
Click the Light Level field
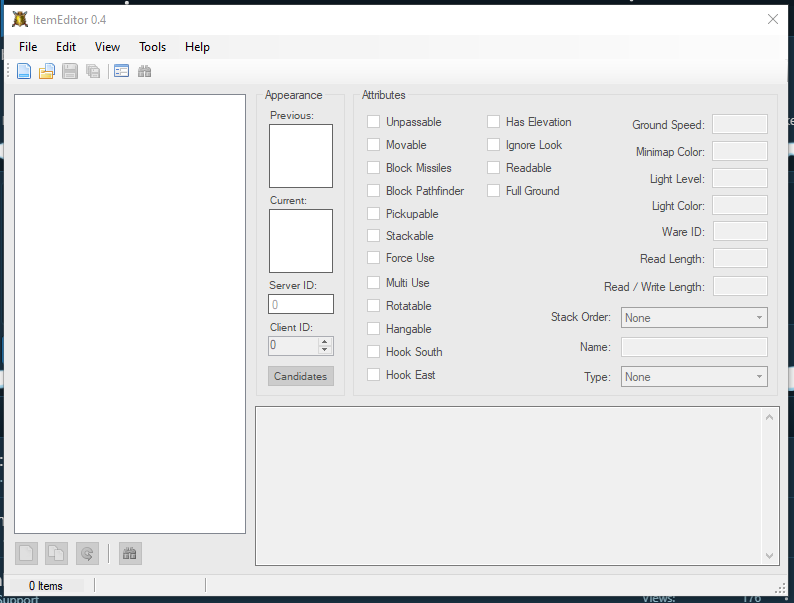740,178
